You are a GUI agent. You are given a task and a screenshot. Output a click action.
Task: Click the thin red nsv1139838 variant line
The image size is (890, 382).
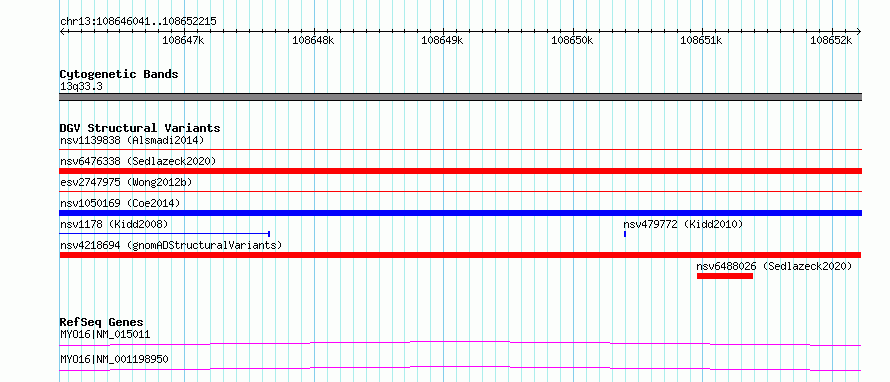coord(461,150)
